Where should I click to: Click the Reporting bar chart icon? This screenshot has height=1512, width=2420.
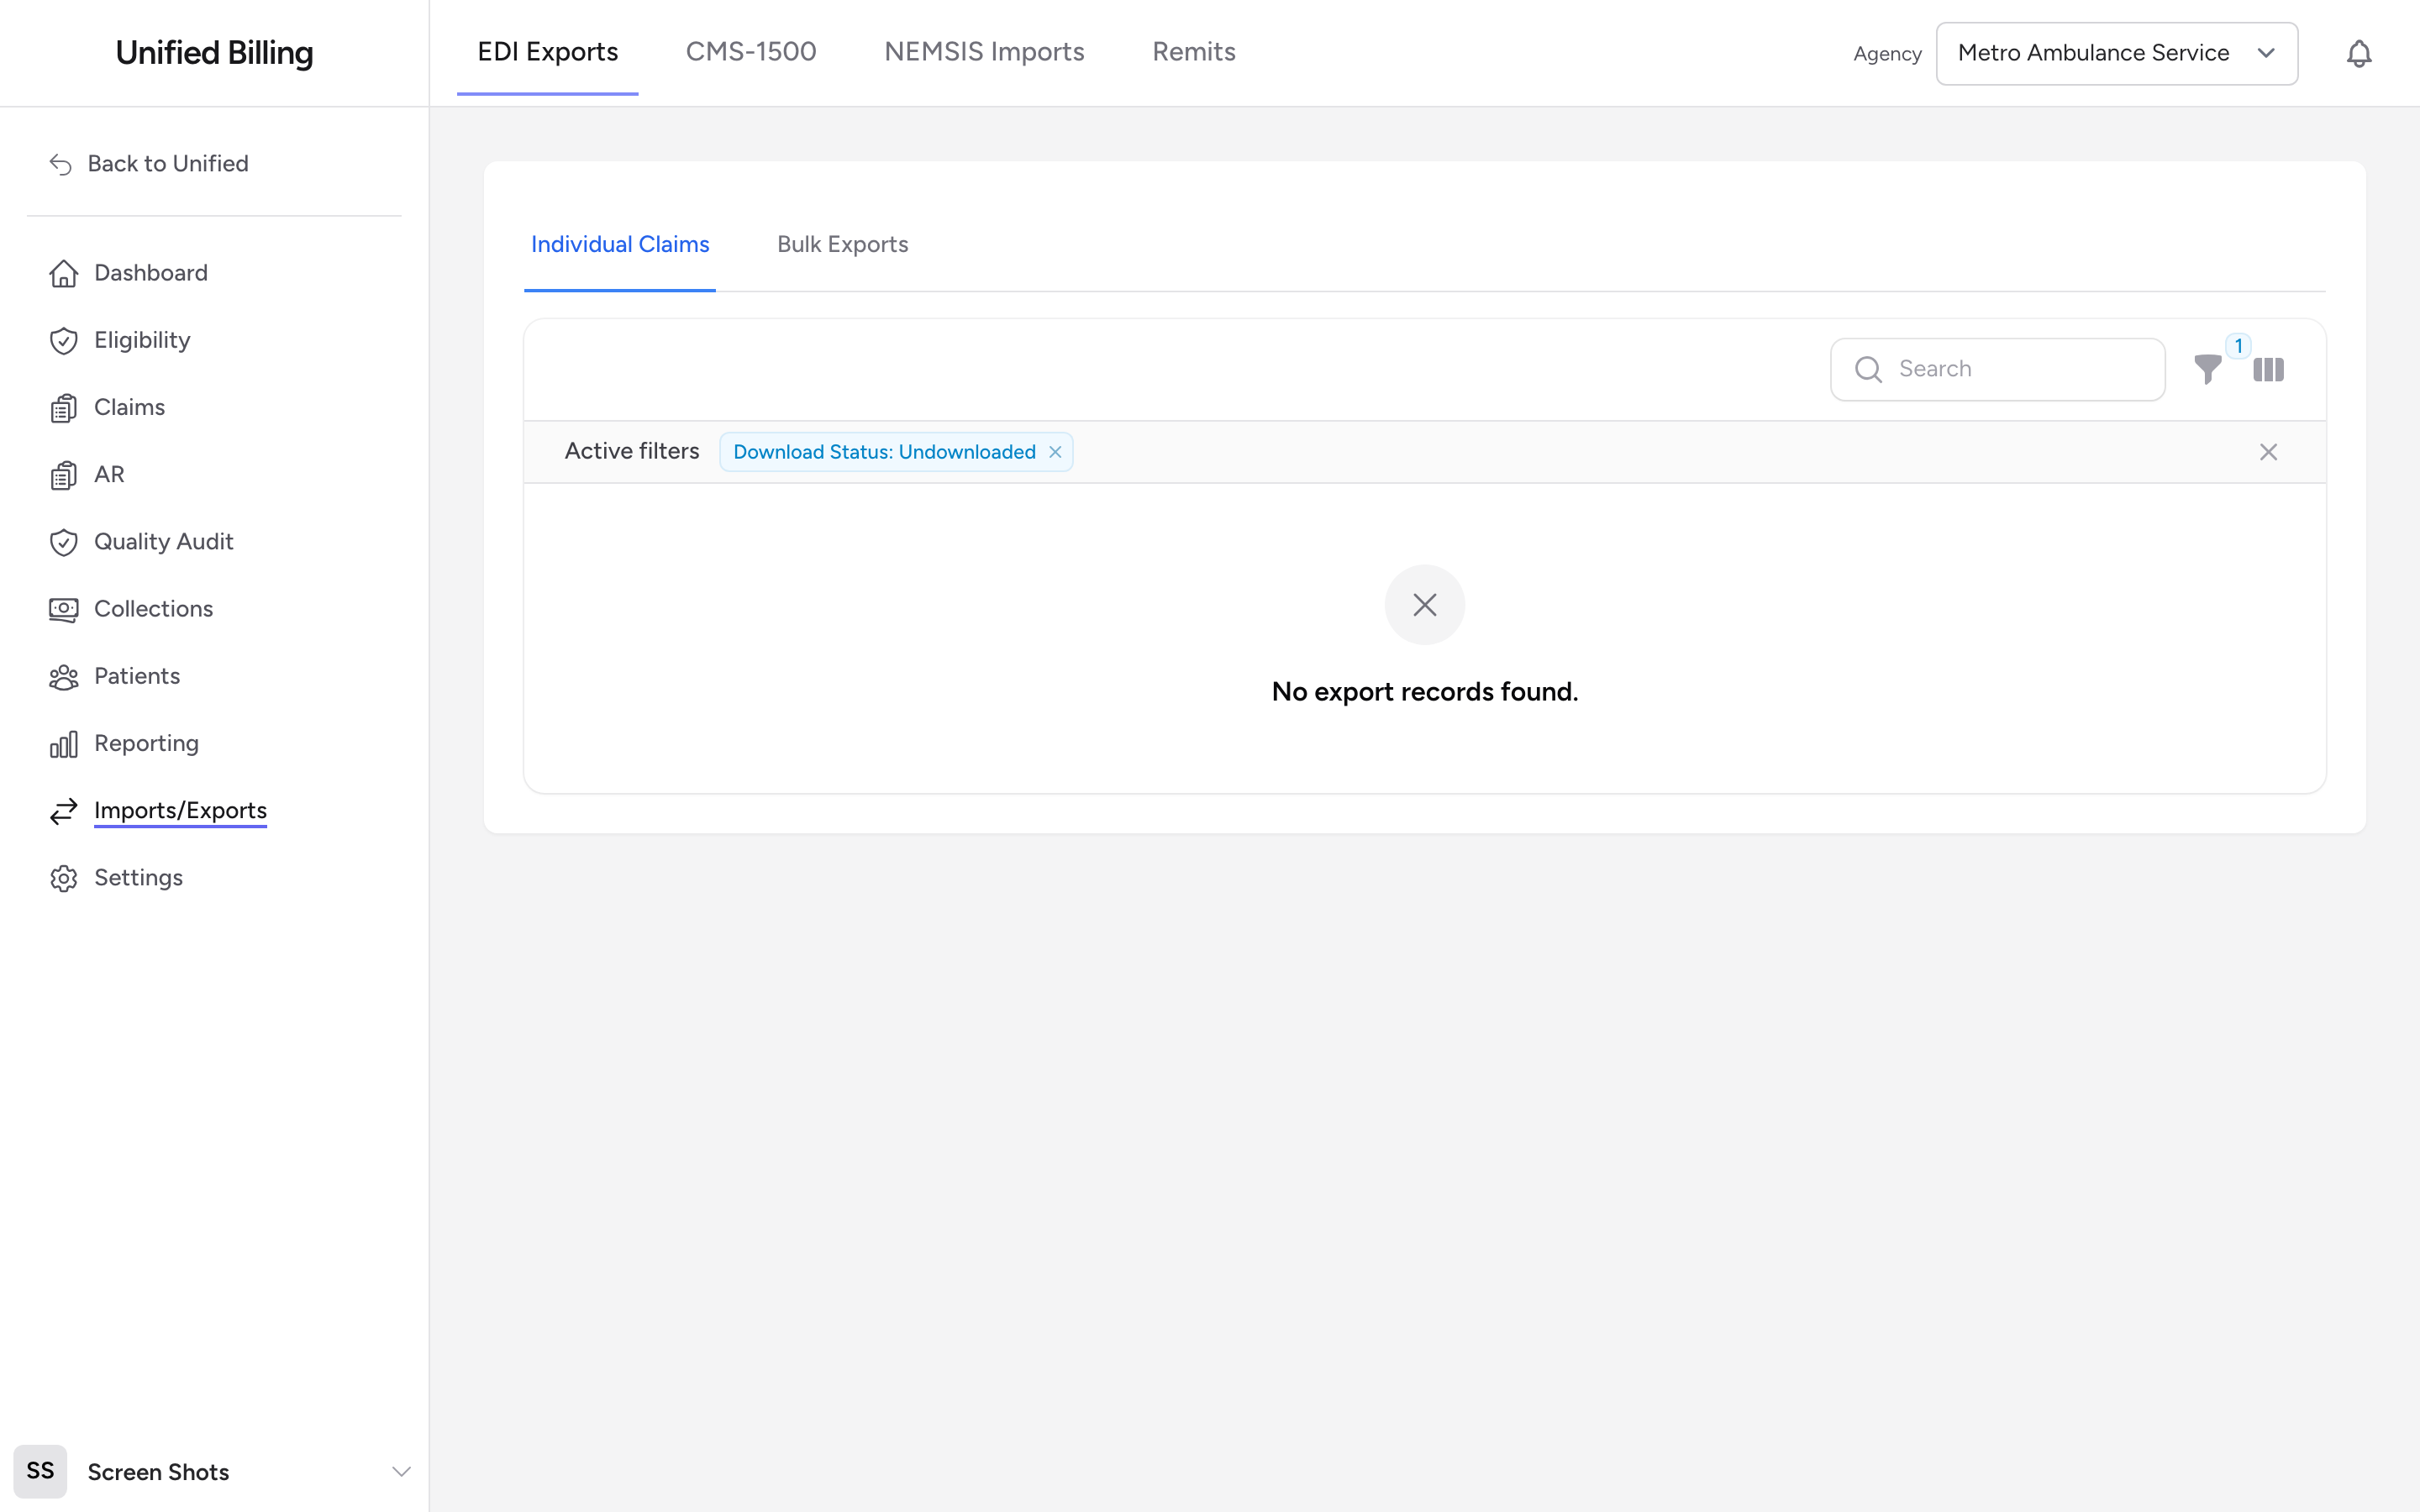tap(63, 744)
